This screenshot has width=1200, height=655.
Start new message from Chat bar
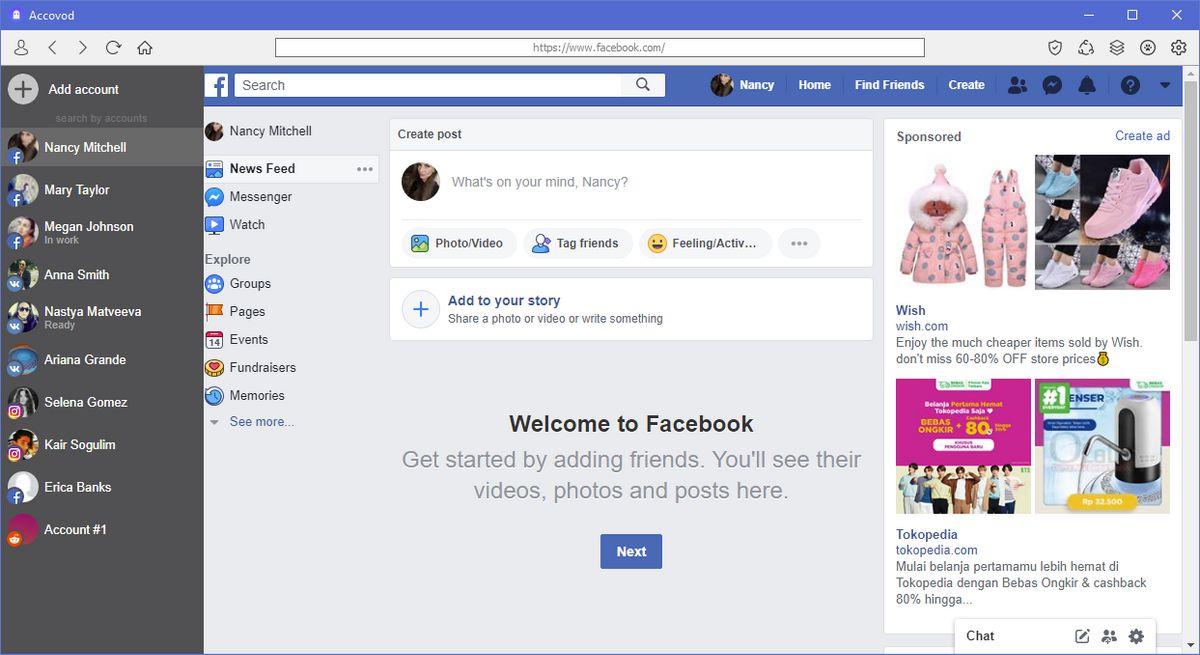click(1082, 636)
